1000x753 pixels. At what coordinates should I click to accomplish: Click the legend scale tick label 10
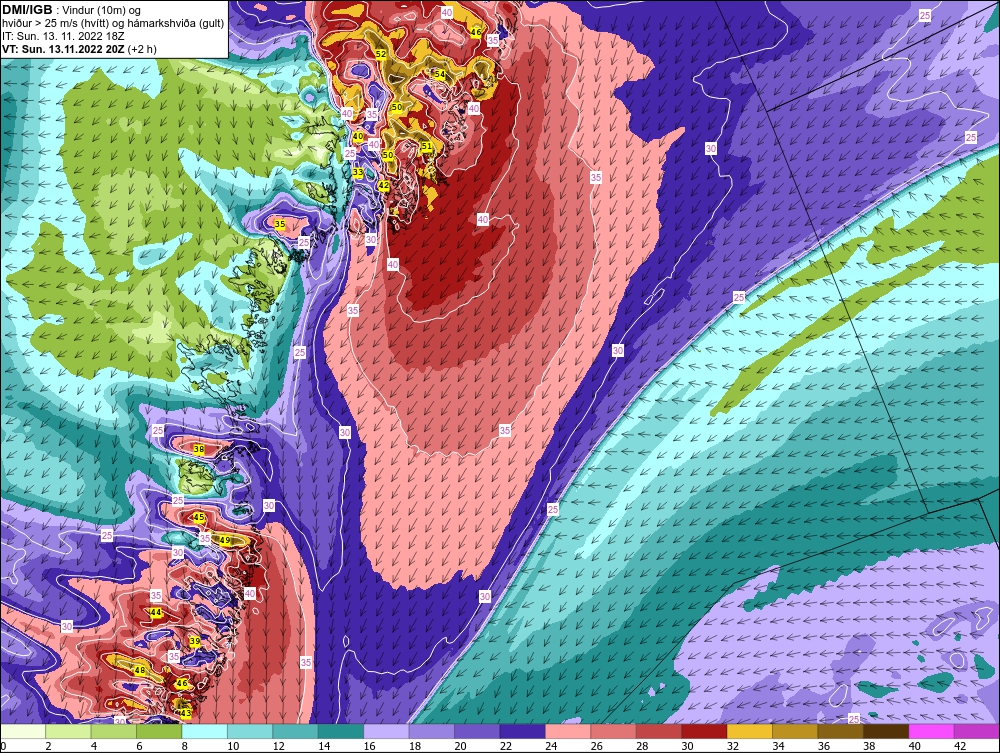(x=233, y=746)
